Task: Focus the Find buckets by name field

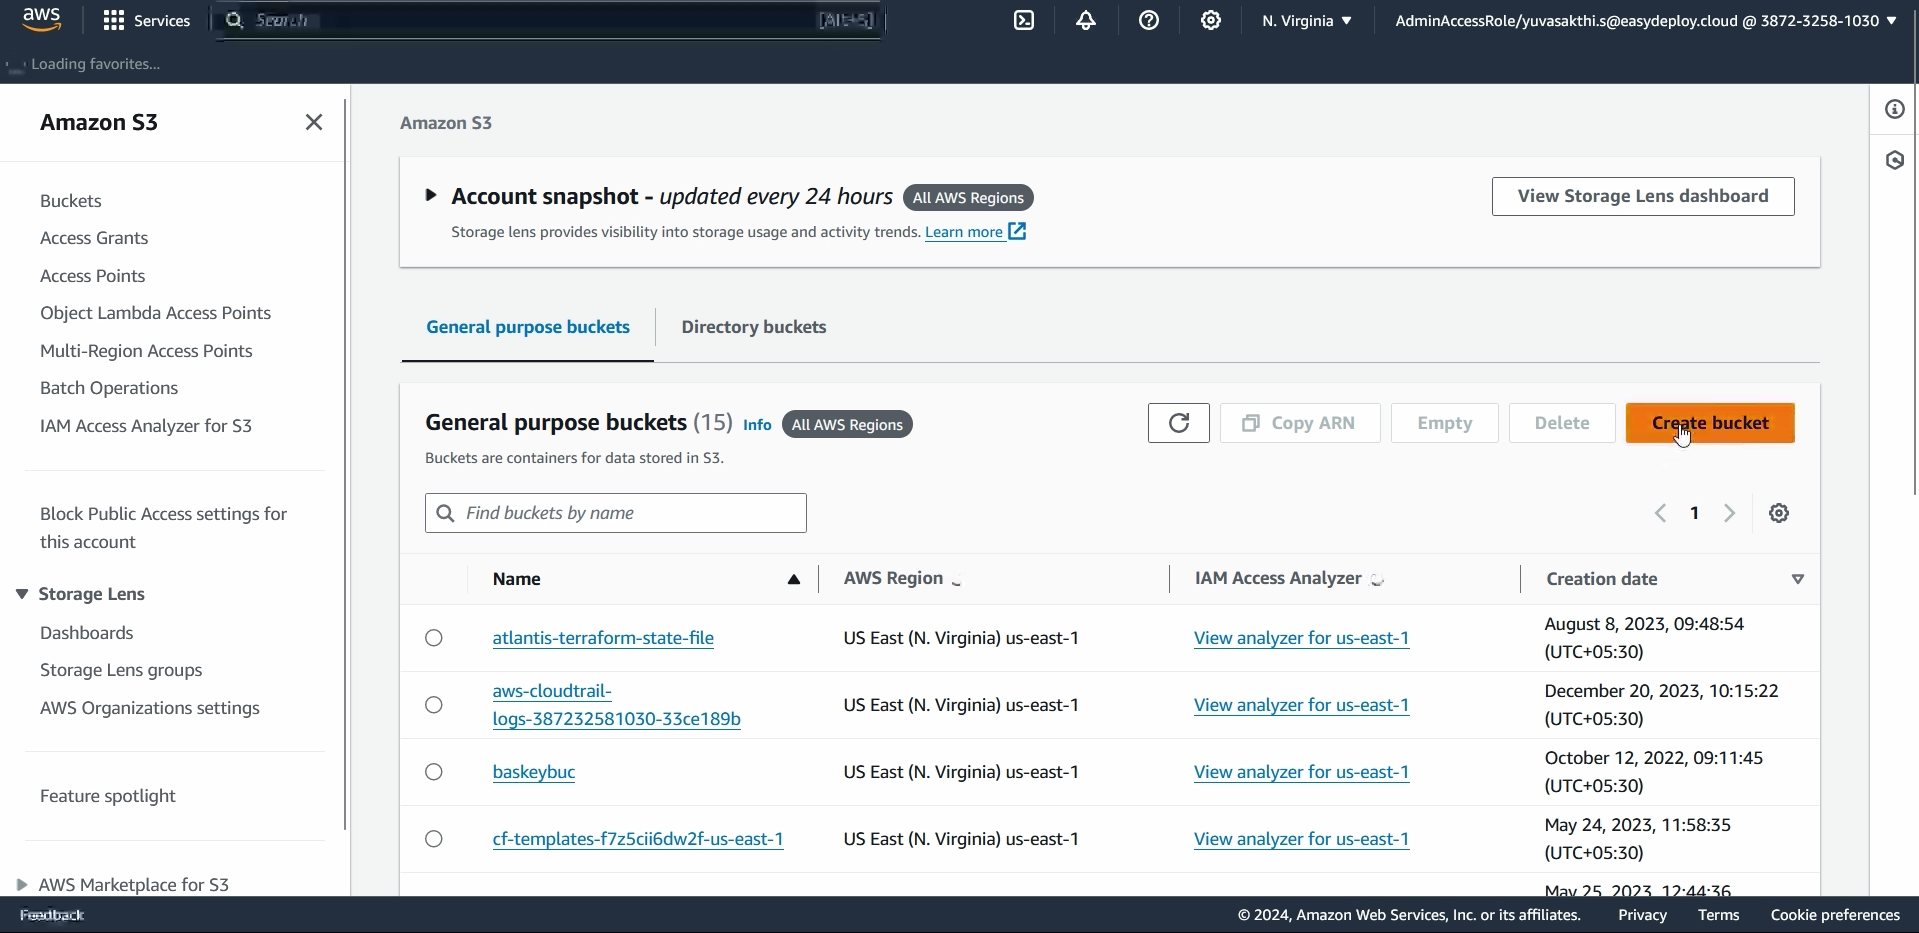Action: pyautogui.click(x=616, y=513)
